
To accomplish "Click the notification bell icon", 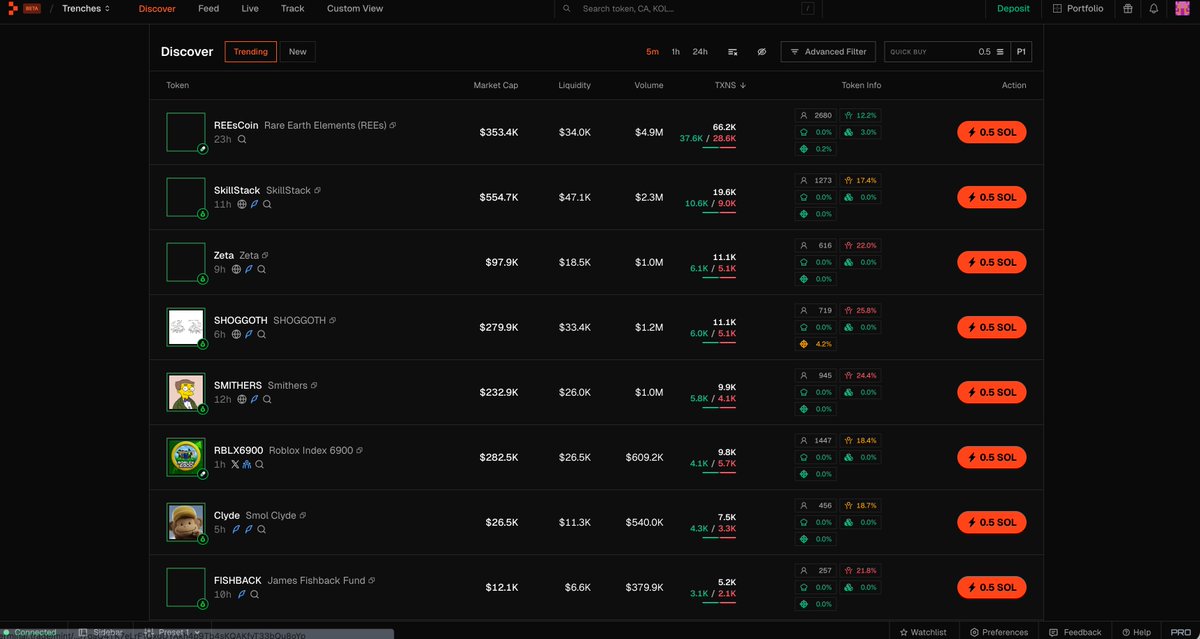I will click(1153, 9).
